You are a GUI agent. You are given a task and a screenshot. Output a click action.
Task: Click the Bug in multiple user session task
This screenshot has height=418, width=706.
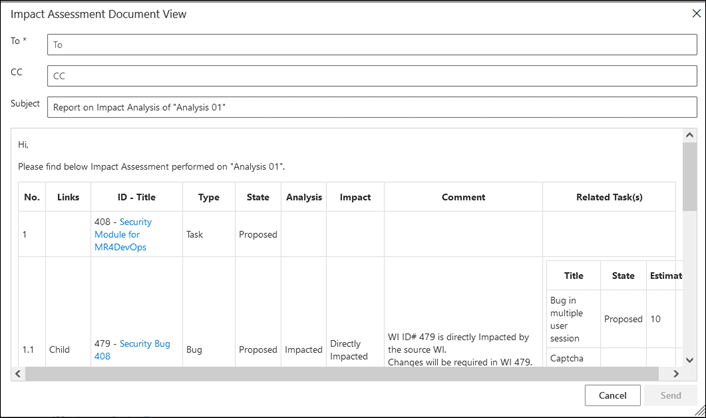(x=566, y=319)
